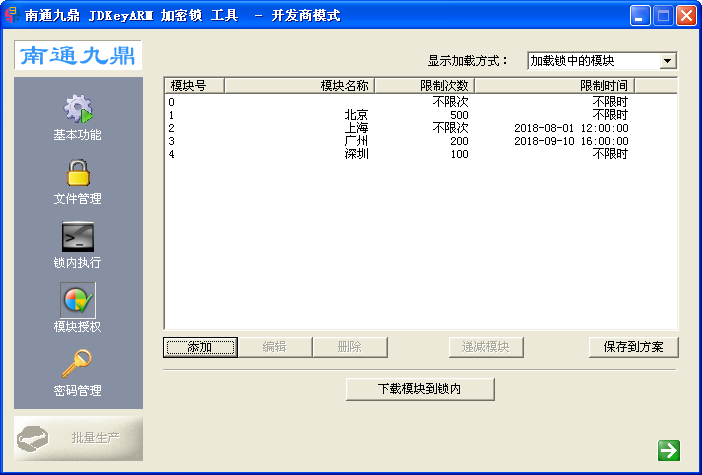Click the 添加 button
The width and height of the screenshot is (702, 475).
coord(200,347)
